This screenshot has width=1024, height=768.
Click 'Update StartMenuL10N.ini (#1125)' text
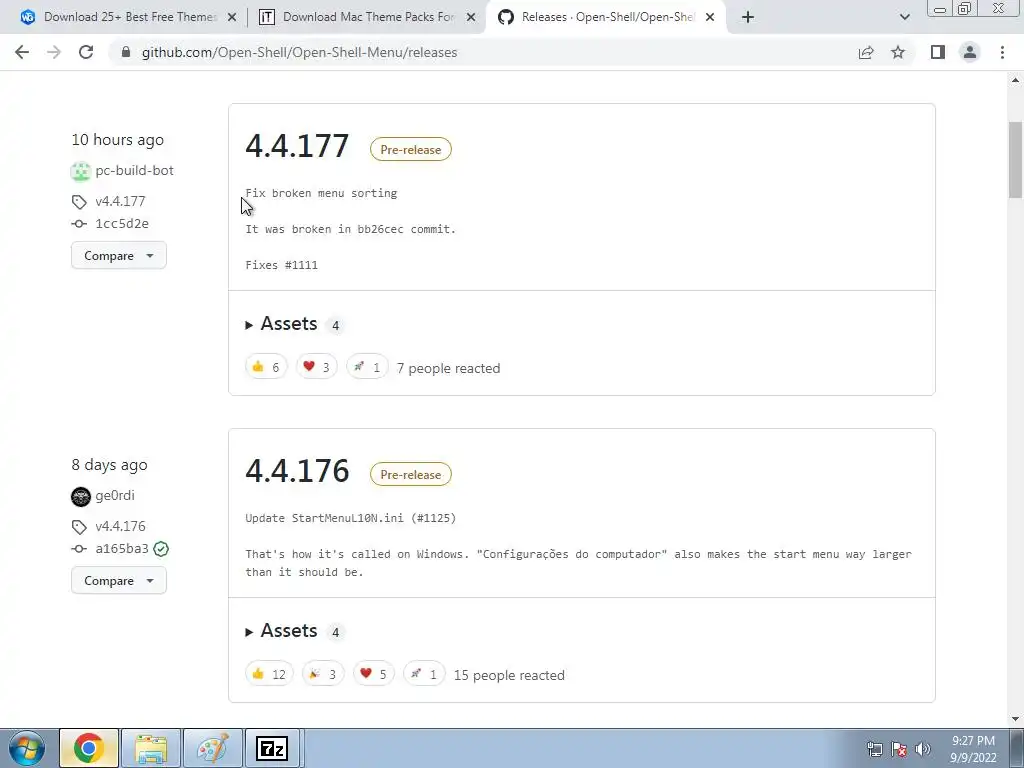351,519
